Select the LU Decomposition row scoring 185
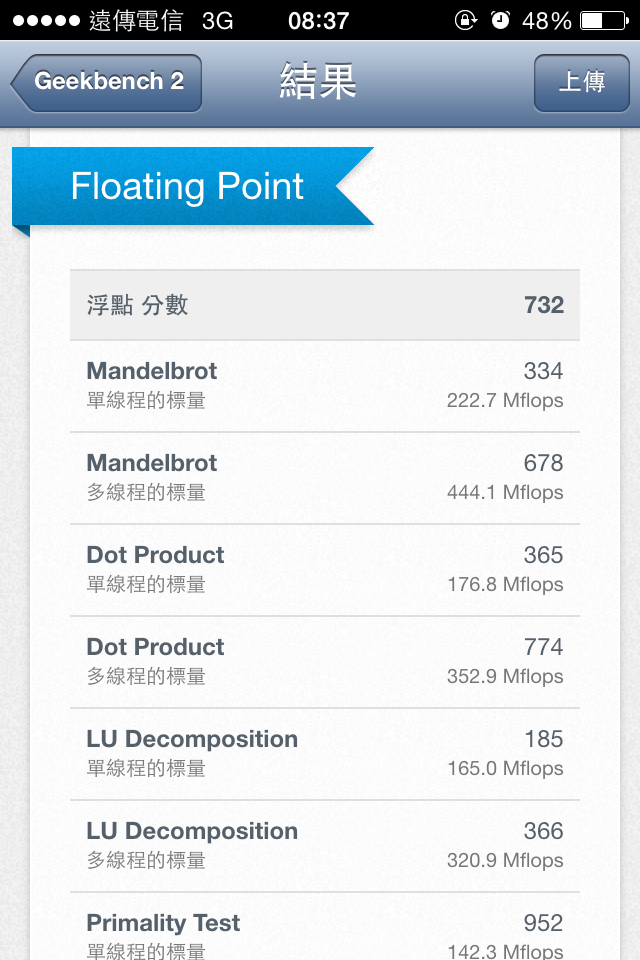This screenshot has height=960, width=640. [x=324, y=754]
